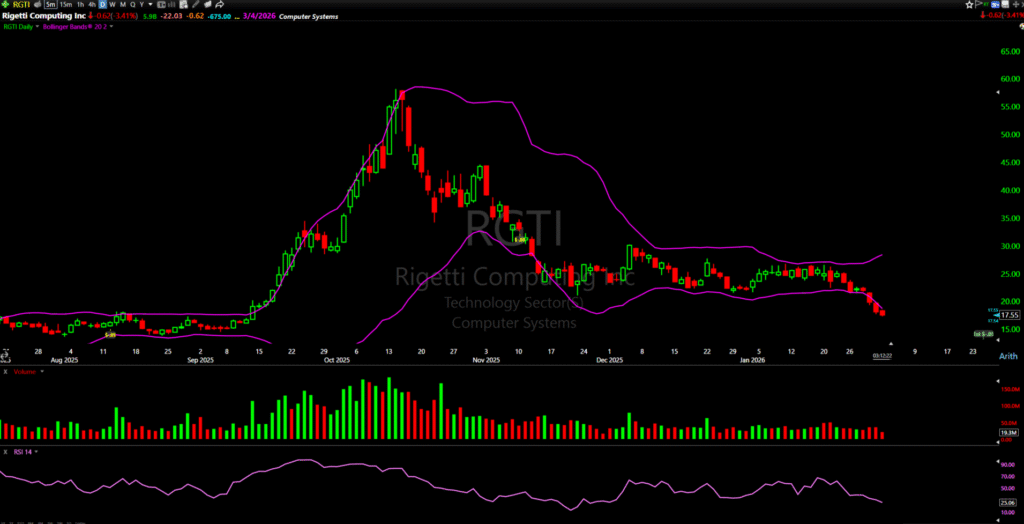The image size is (1024, 524).
Task: Switch to the daily D timeframe
Action: pos(101,5)
